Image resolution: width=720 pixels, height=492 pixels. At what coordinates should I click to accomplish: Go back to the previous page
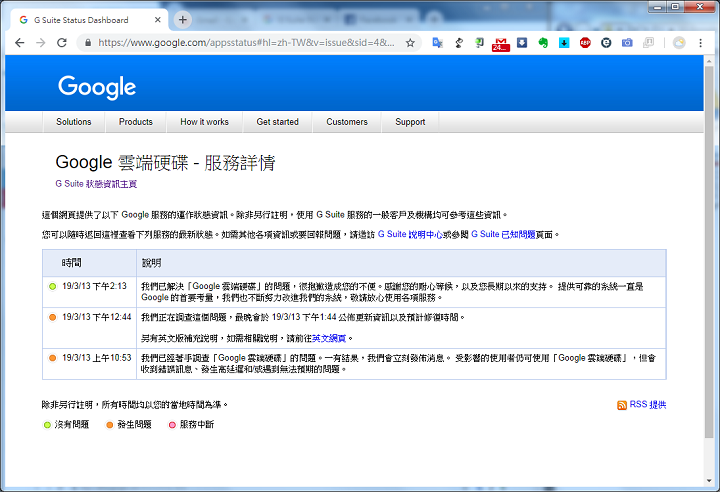click(x=19, y=43)
